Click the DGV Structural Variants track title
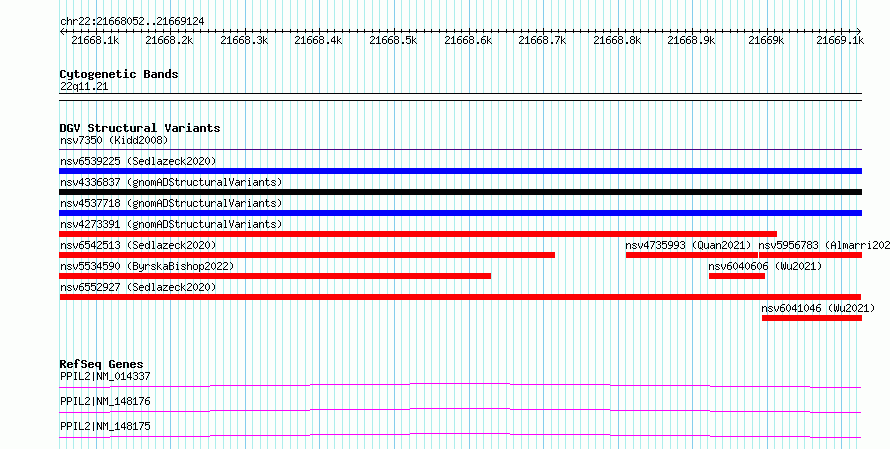The width and height of the screenshot is (890, 449). click(x=140, y=128)
